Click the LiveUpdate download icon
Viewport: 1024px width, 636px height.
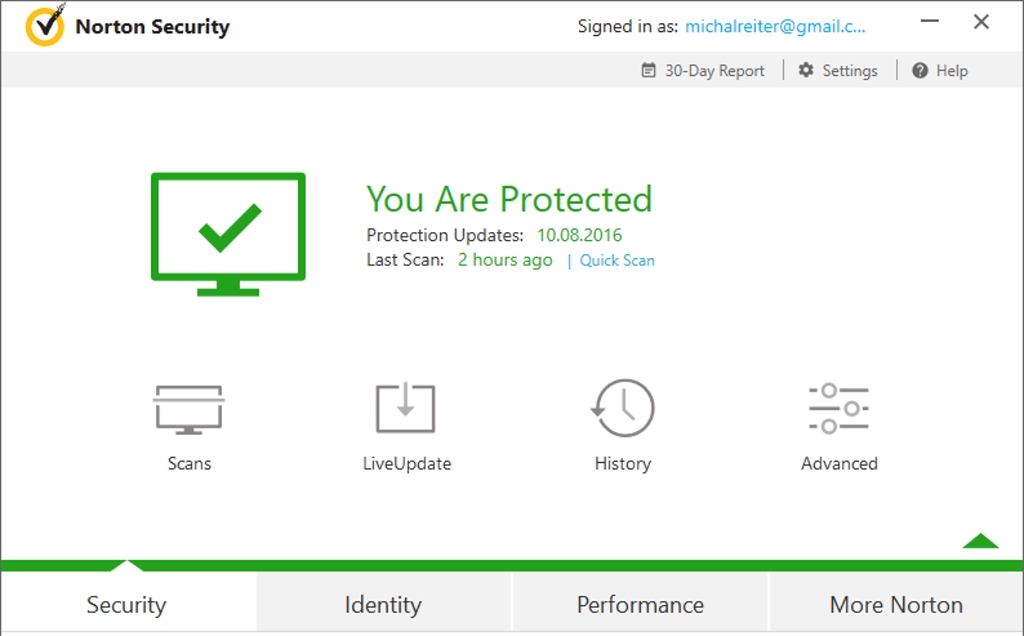coord(405,408)
